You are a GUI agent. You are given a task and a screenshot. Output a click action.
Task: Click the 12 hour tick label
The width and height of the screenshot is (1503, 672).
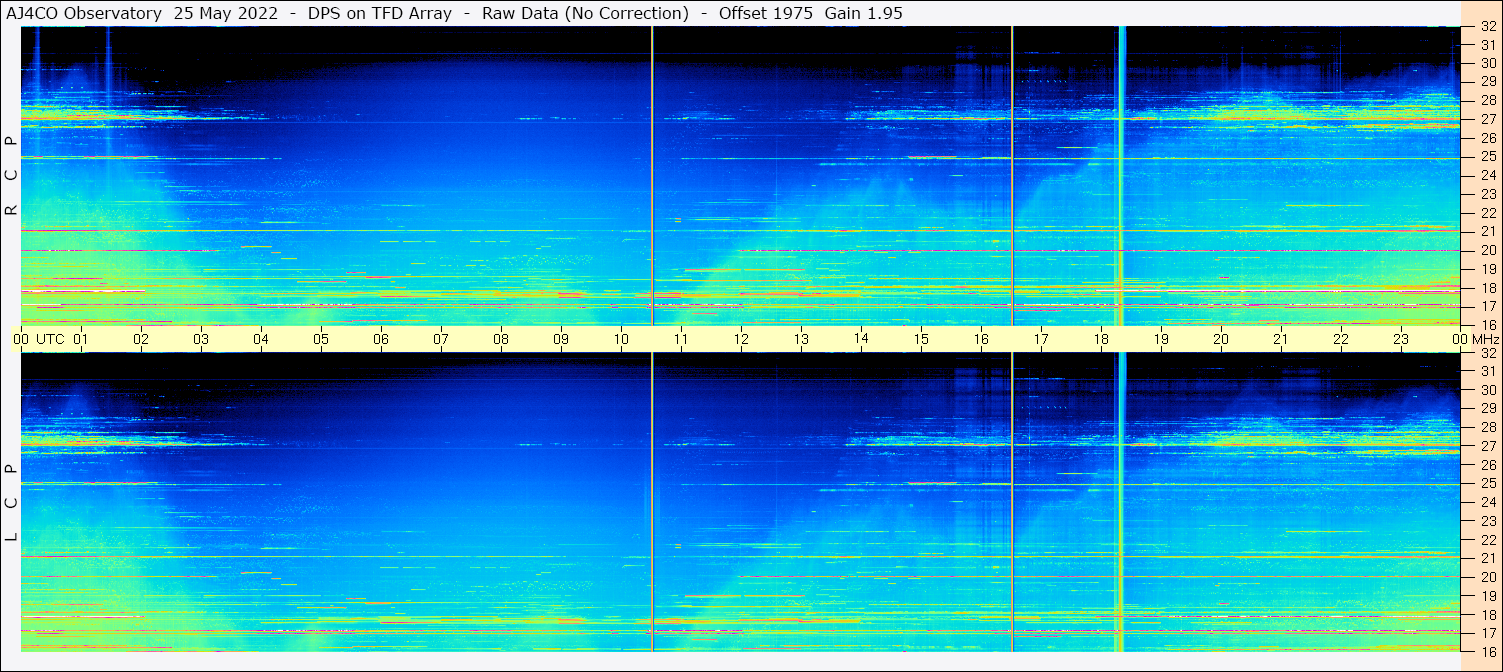[741, 339]
